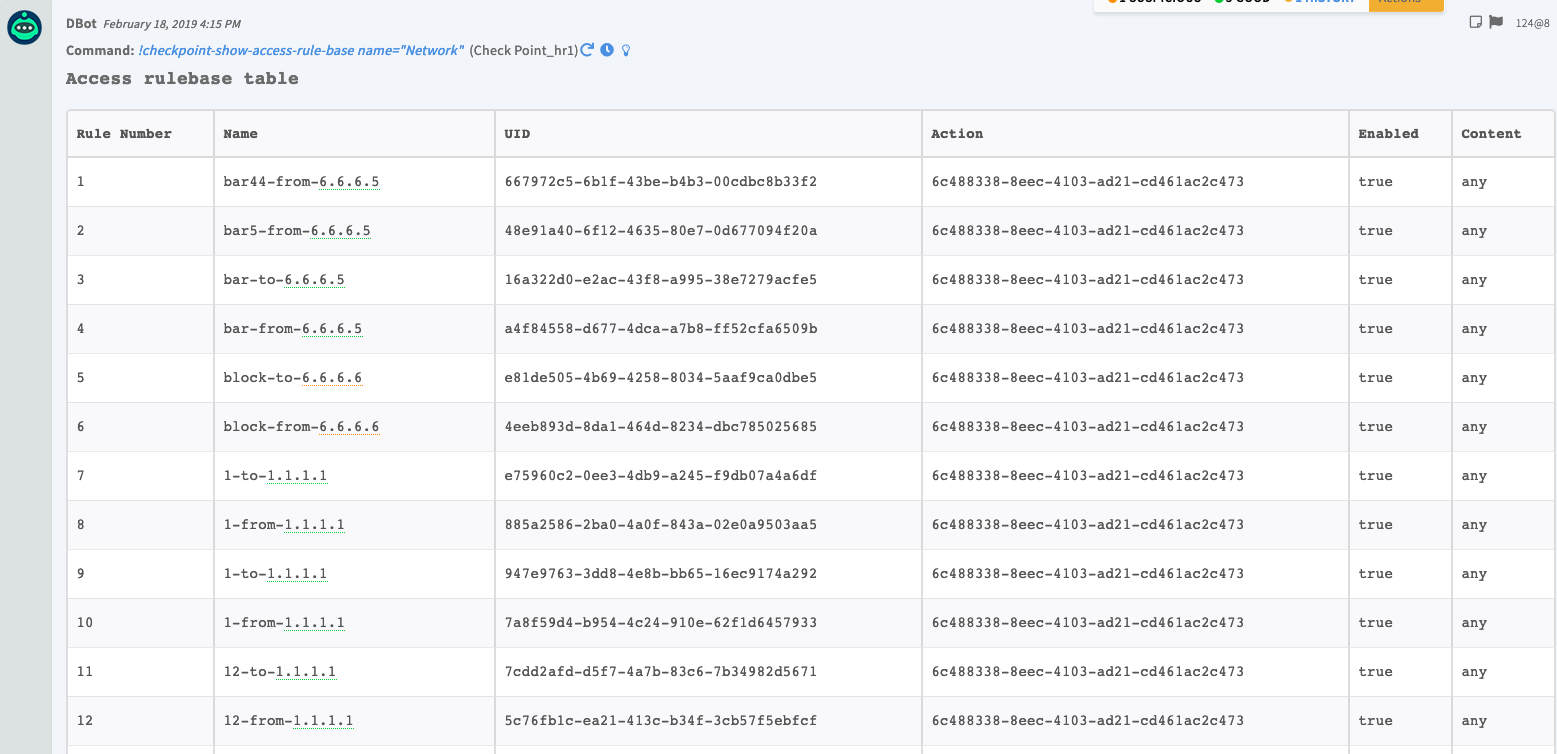Select the Content column header
Screen dimensions: 1557x754
pyautogui.click(x=1491, y=134)
